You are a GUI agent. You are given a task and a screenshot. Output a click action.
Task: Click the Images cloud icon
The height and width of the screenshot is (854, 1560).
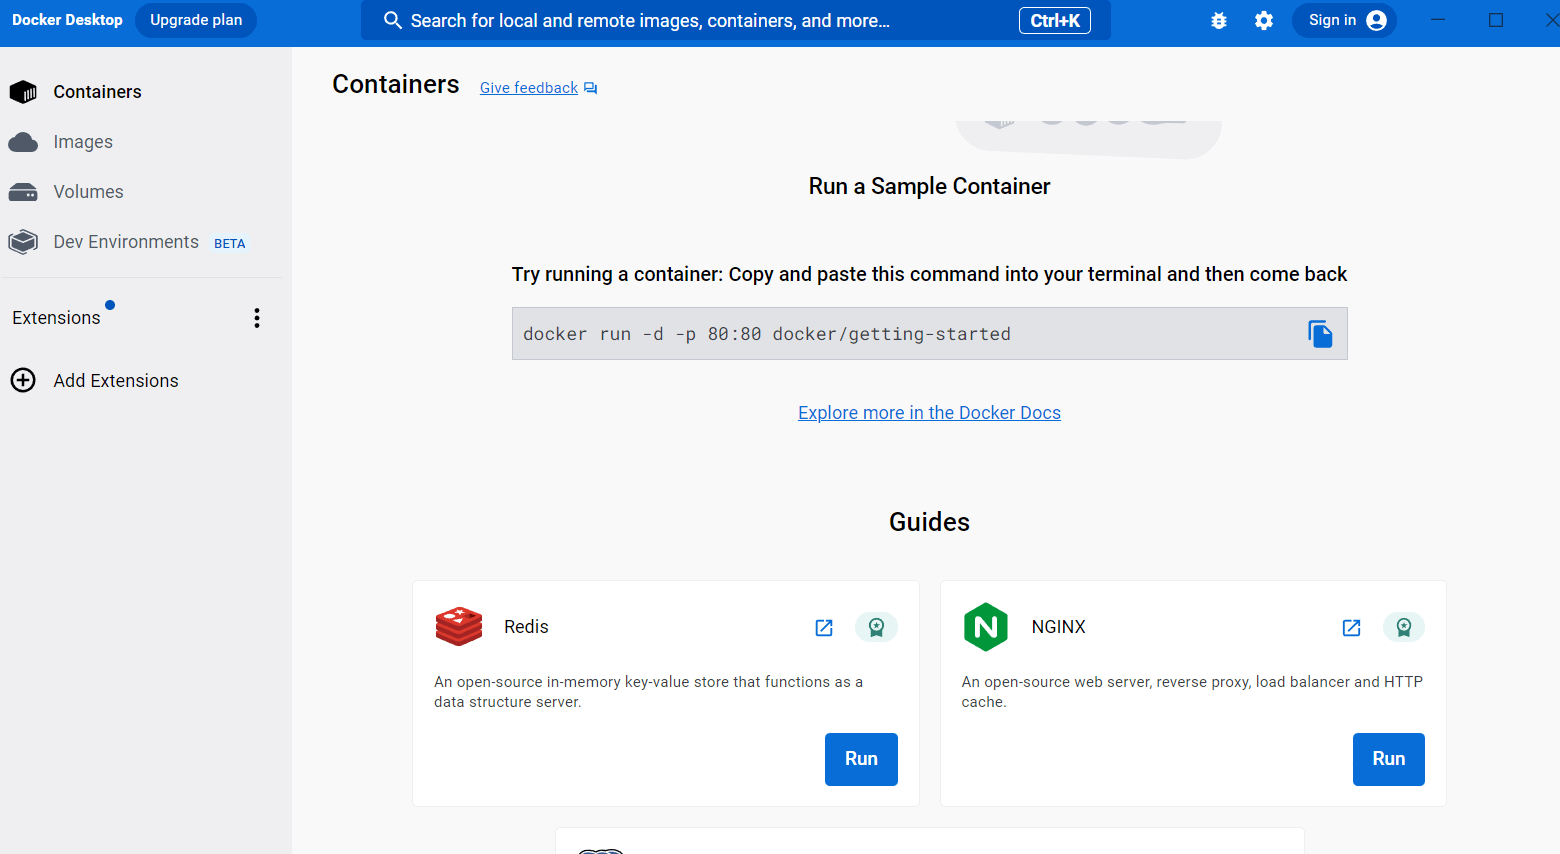click(23, 142)
